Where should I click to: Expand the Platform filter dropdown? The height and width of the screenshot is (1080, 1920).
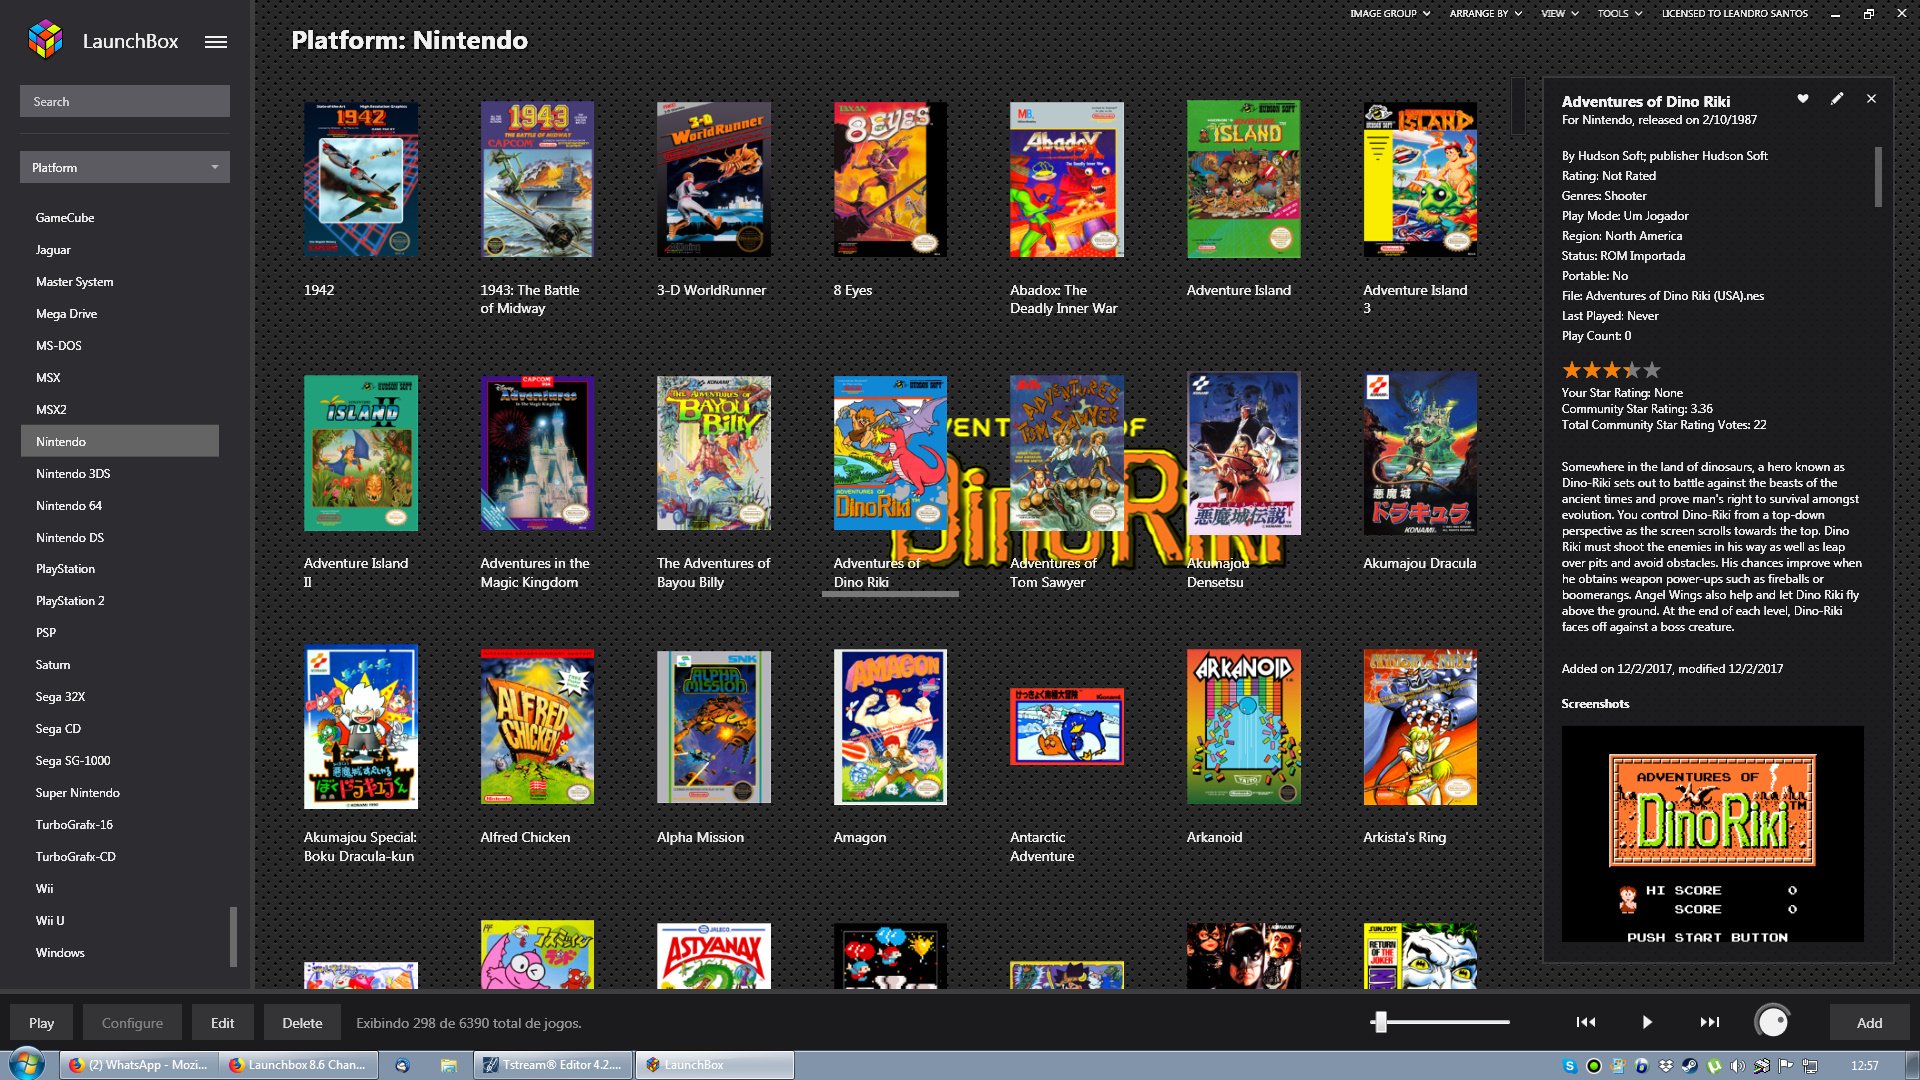pyautogui.click(x=125, y=167)
